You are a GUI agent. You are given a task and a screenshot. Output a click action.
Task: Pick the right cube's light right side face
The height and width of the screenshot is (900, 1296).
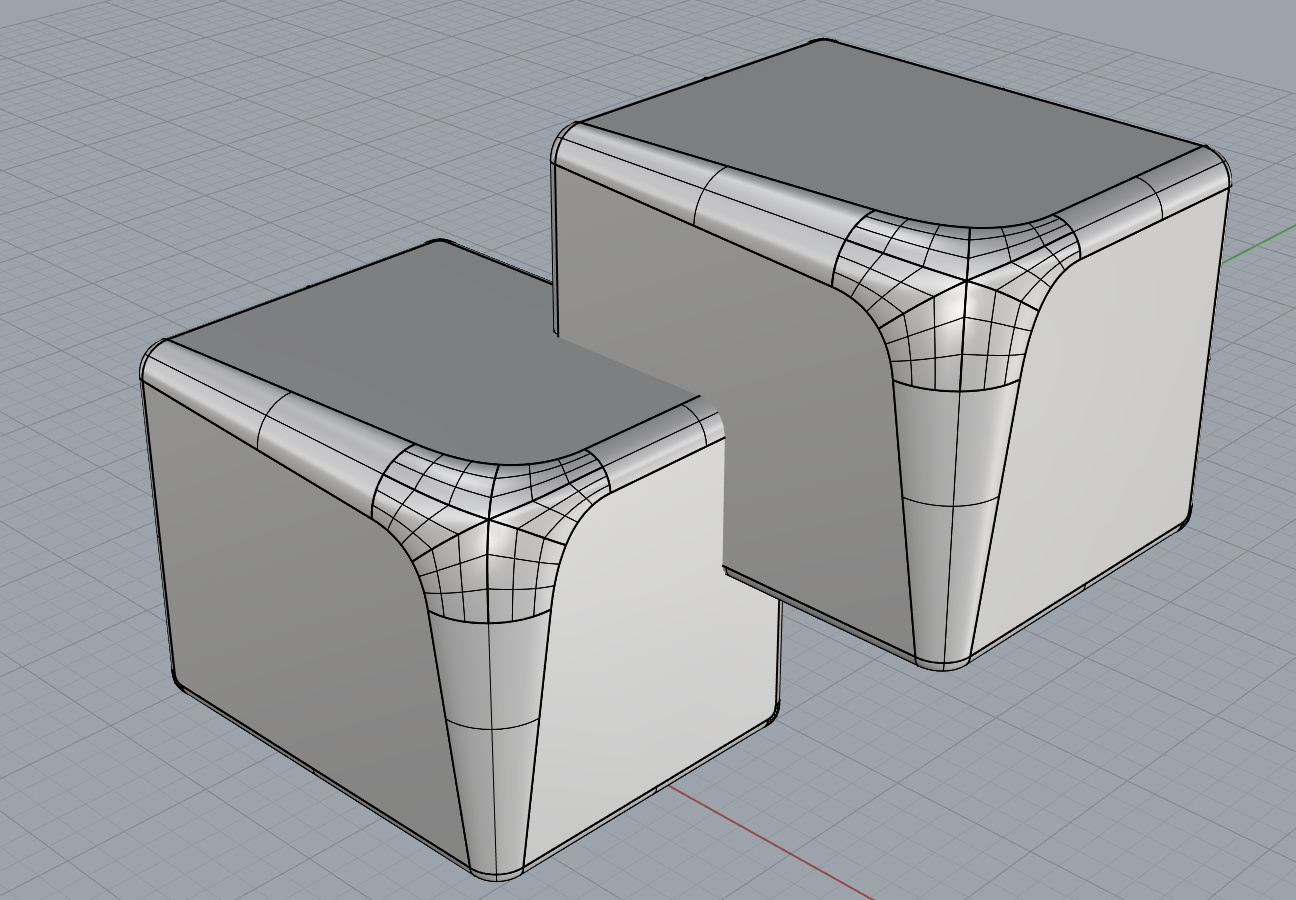(1110, 420)
